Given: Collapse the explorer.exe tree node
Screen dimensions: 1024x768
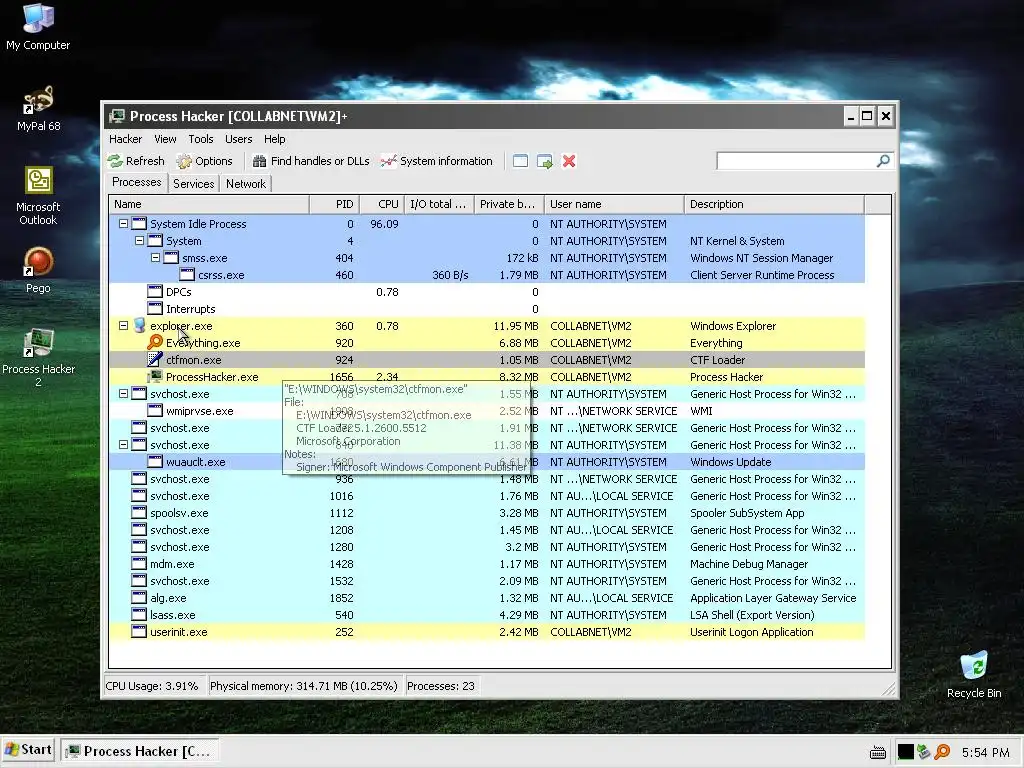Looking at the screenshot, I should tap(123, 326).
